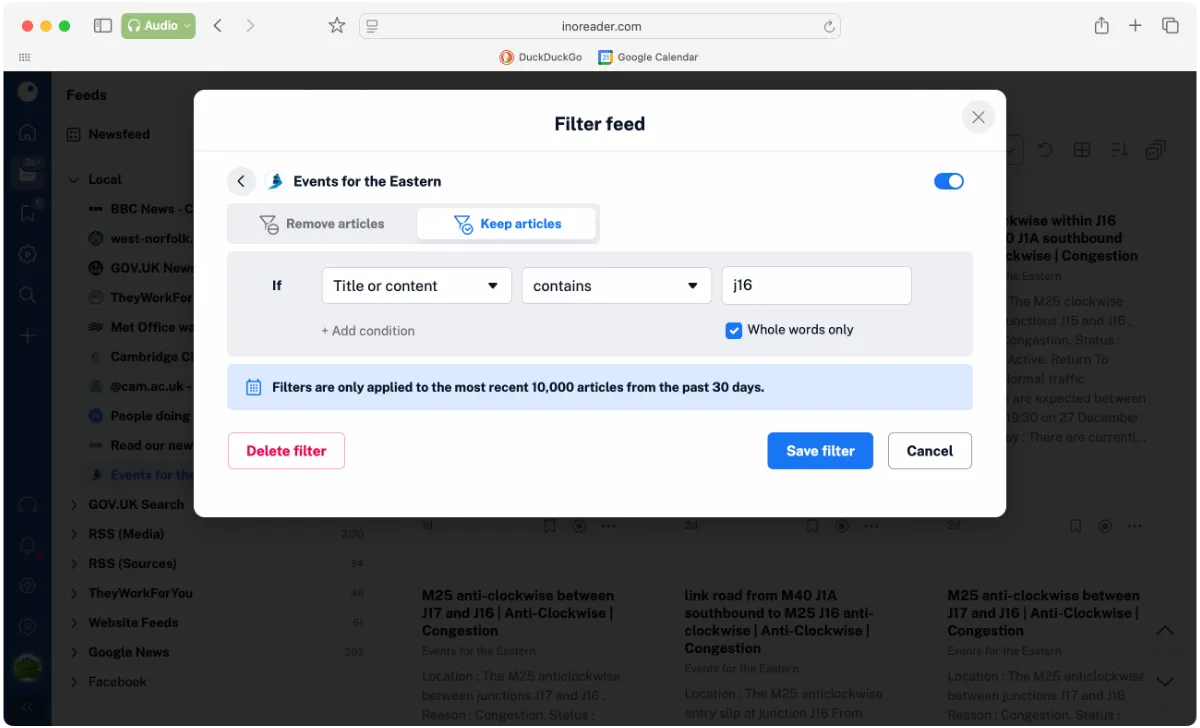Stay on the Keep articles tab
Viewport: 1200px width, 728px height.
[x=506, y=224]
